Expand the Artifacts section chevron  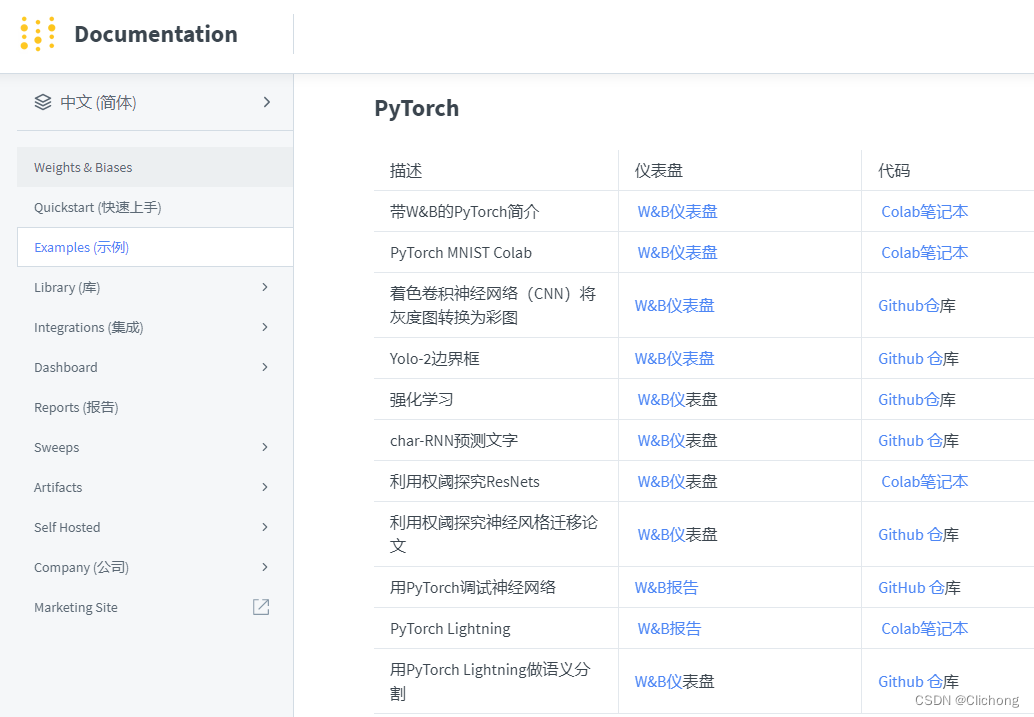coord(265,487)
